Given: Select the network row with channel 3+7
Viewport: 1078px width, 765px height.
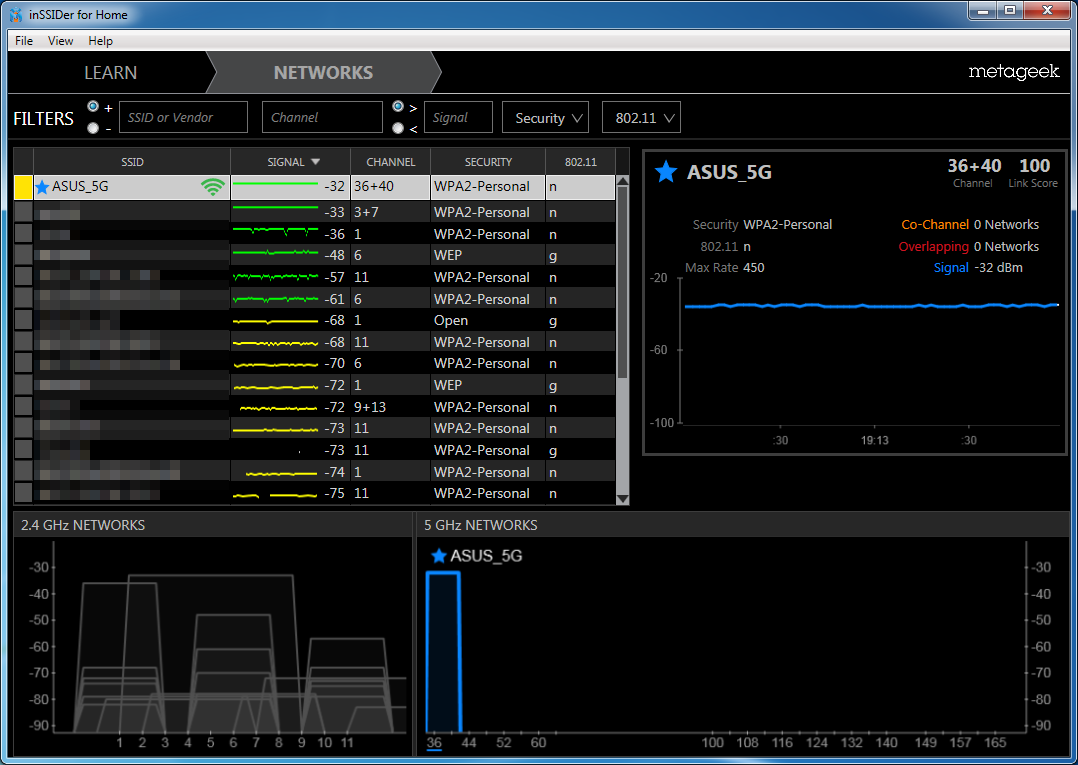Looking at the screenshot, I should pos(314,212).
